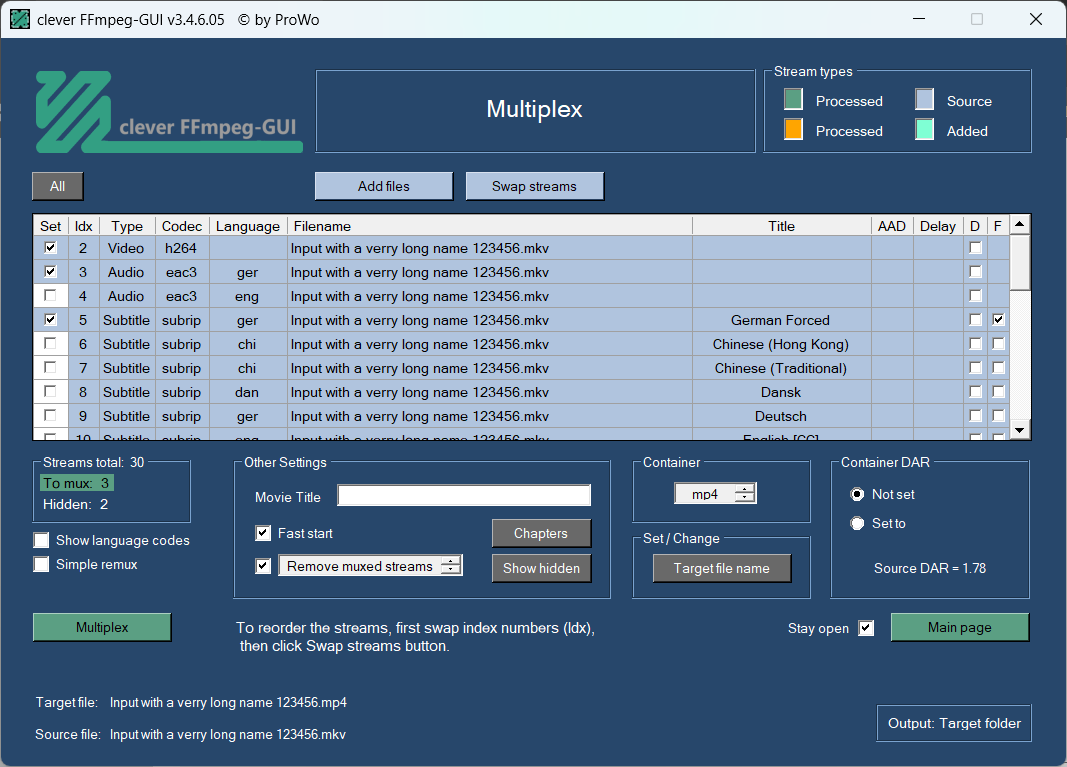
Task: Uncheck the Set box for video stream 2
Action: 50,248
